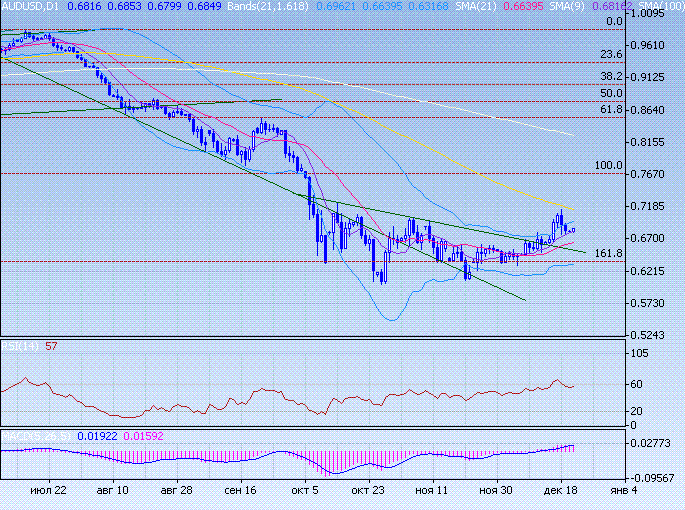Click the июл 22 date on time axis

tap(48, 492)
